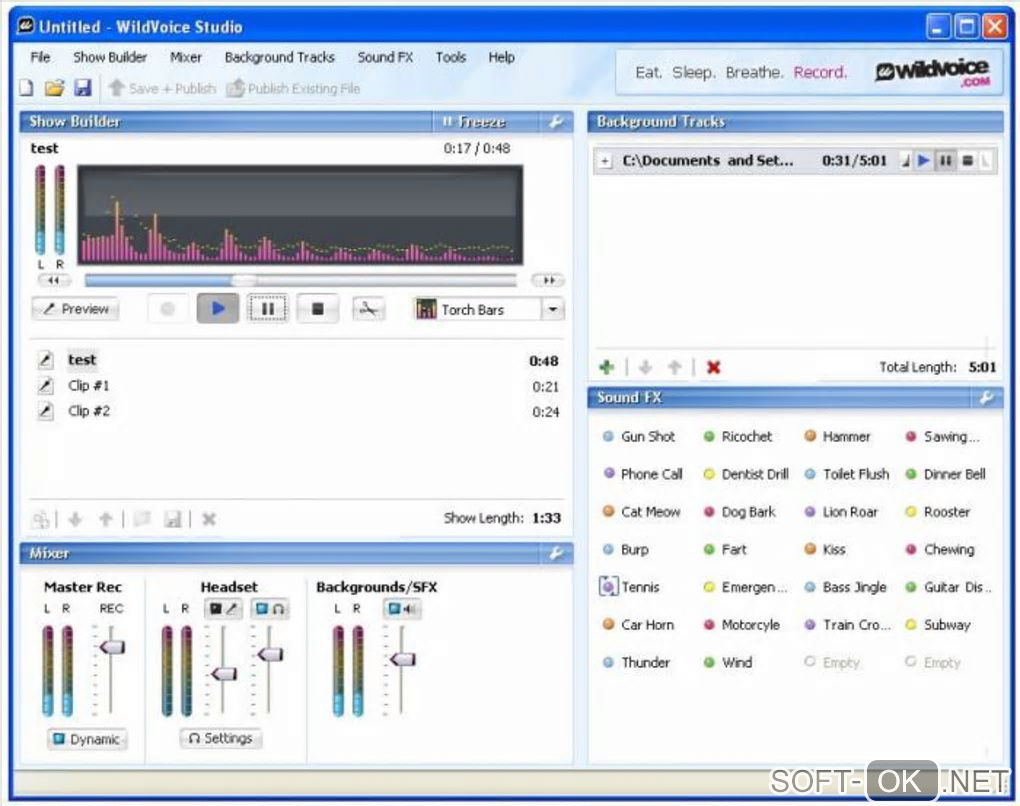
Task: Toggle Freeze in Show Builder header
Action: click(x=474, y=122)
